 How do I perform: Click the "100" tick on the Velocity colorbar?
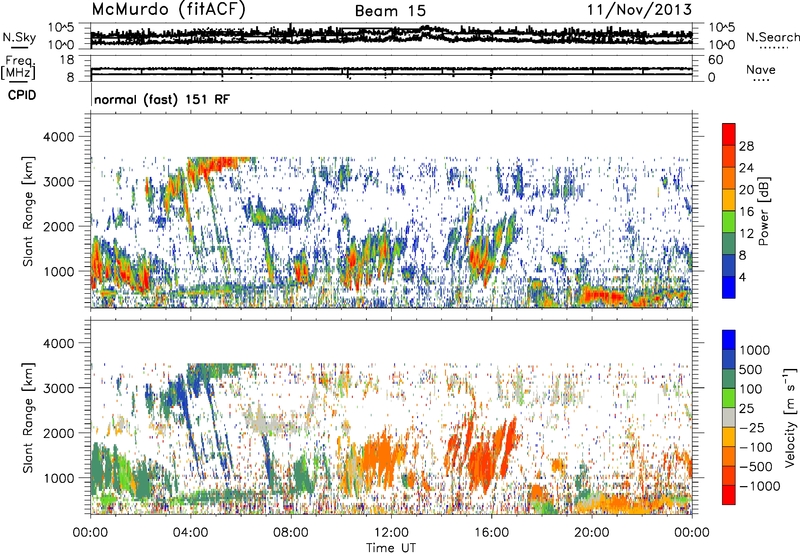[751, 389]
